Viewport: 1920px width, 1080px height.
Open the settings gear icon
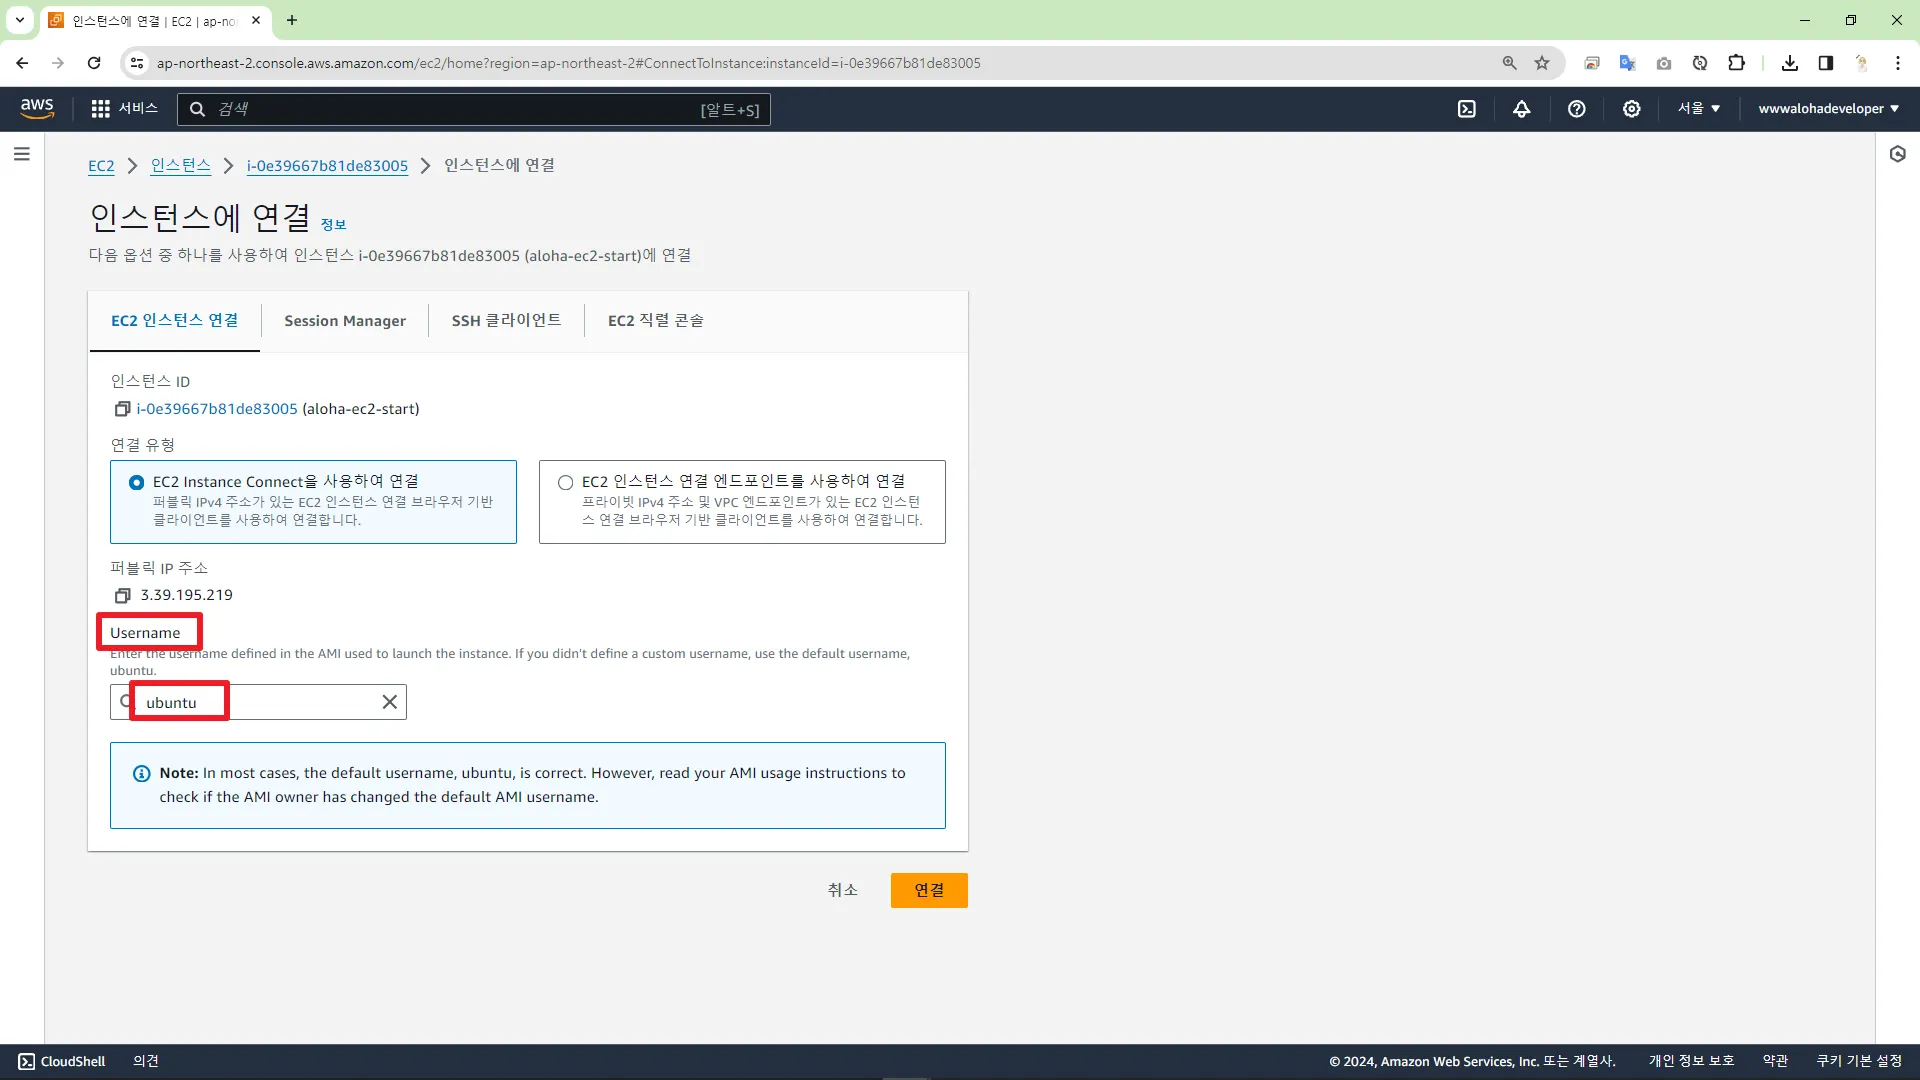click(x=1631, y=109)
